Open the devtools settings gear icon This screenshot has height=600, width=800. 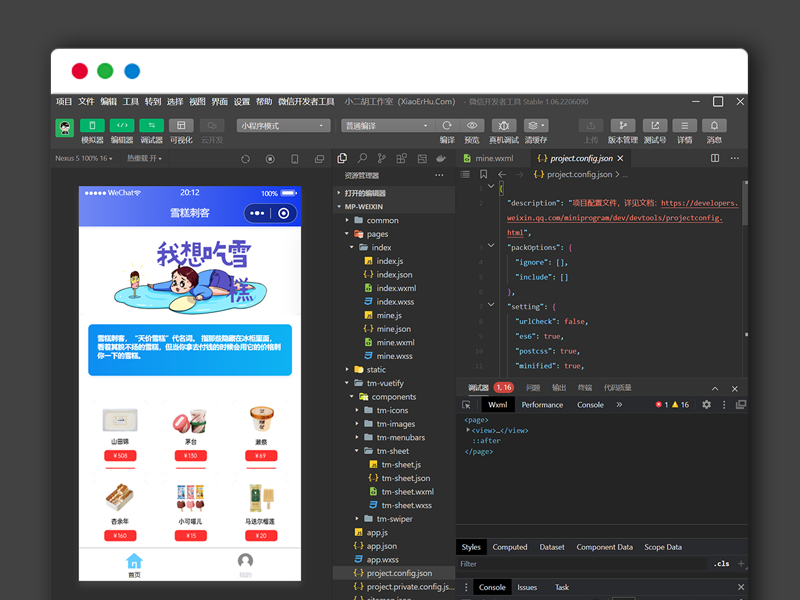coord(706,405)
